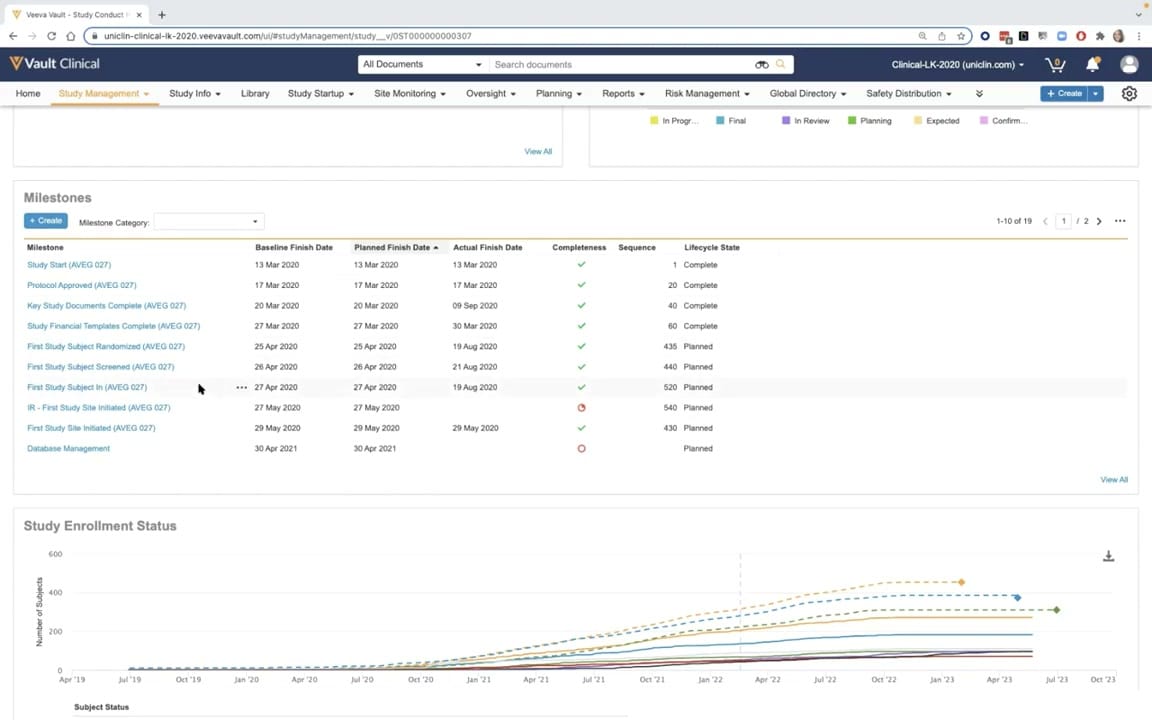Screen dimensions: 1152x720
Task: Open the Safety Distribution tab
Action: tap(908, 94)
